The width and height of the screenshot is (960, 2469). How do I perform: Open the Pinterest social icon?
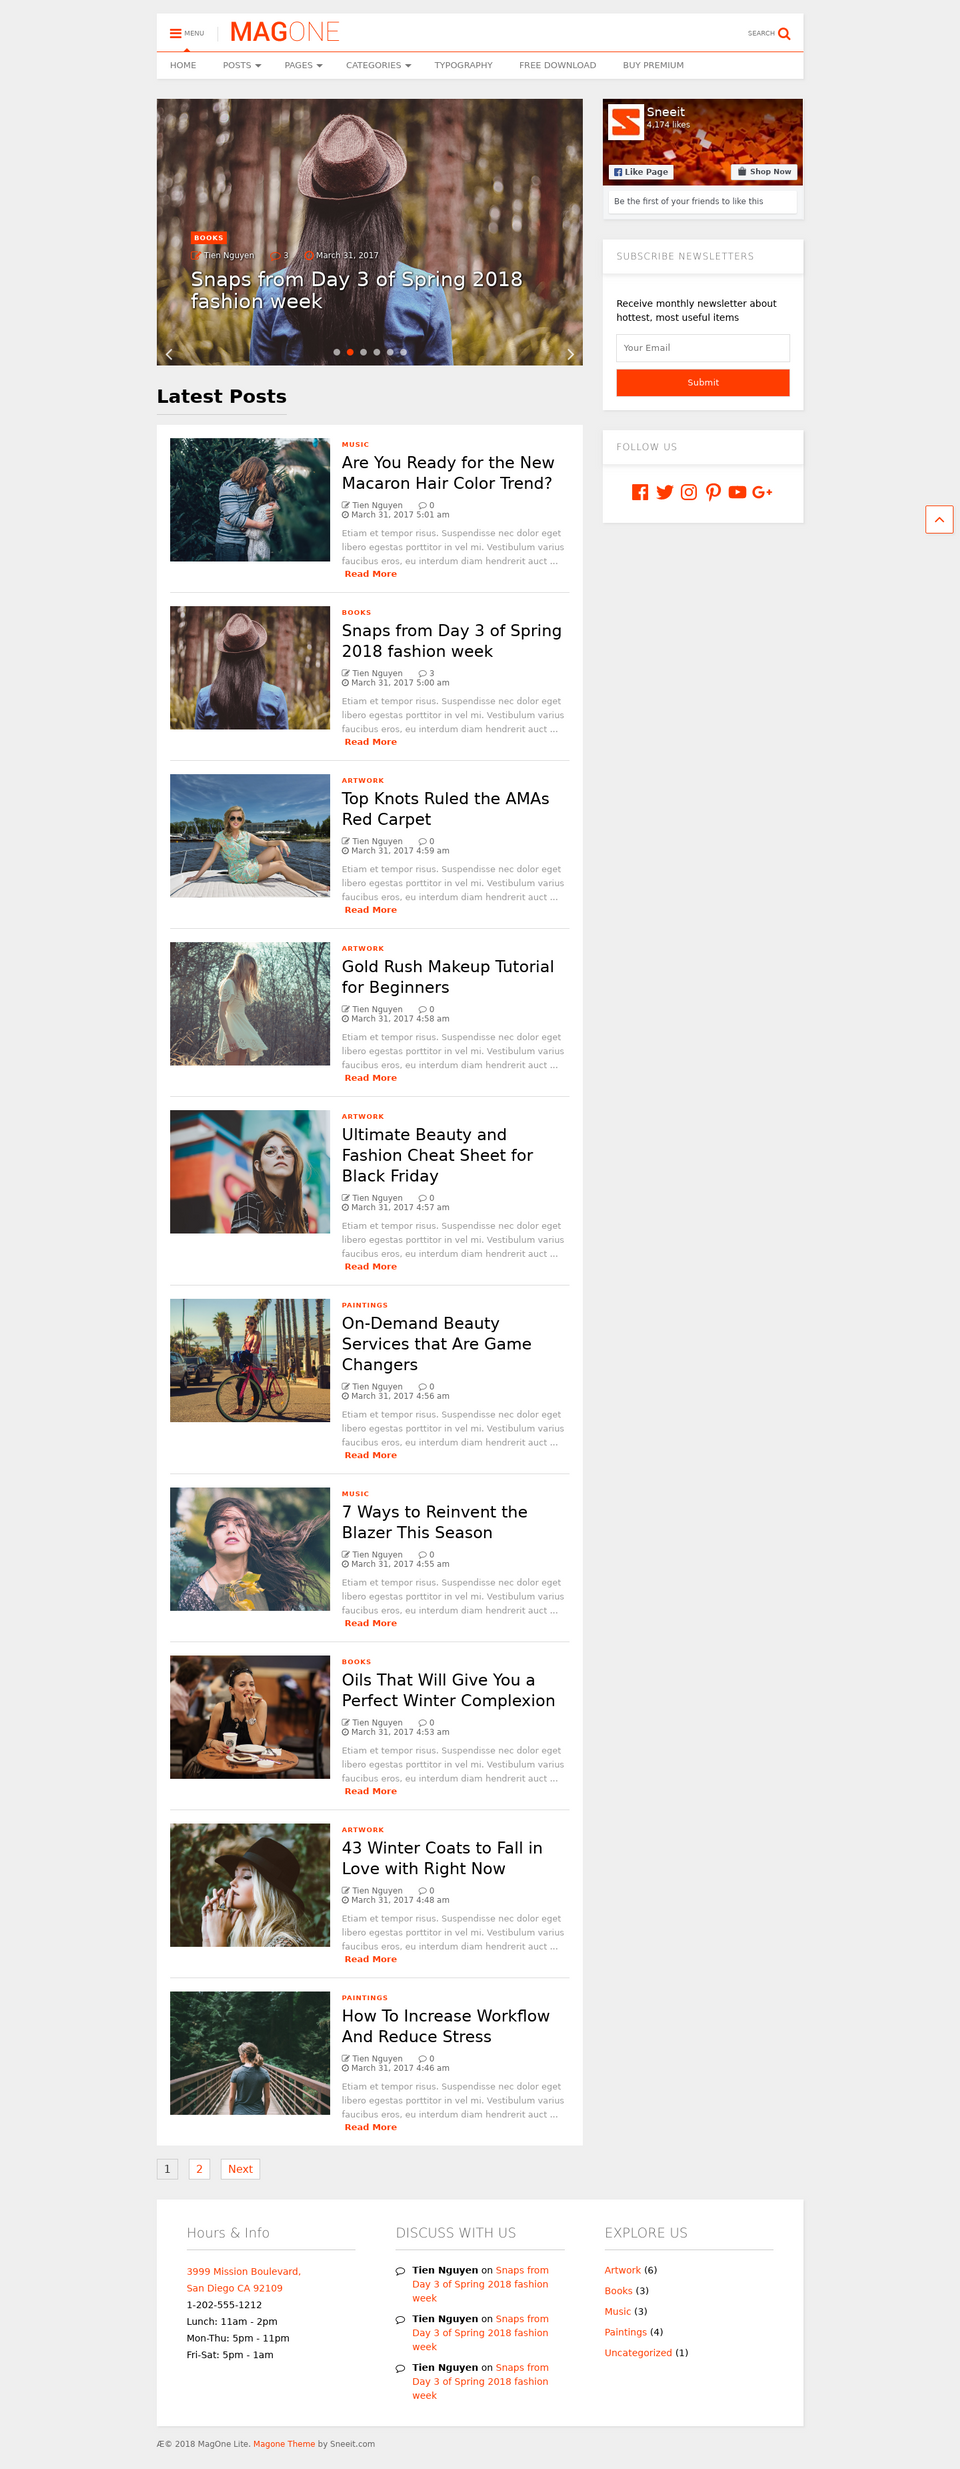click(713, 492)
